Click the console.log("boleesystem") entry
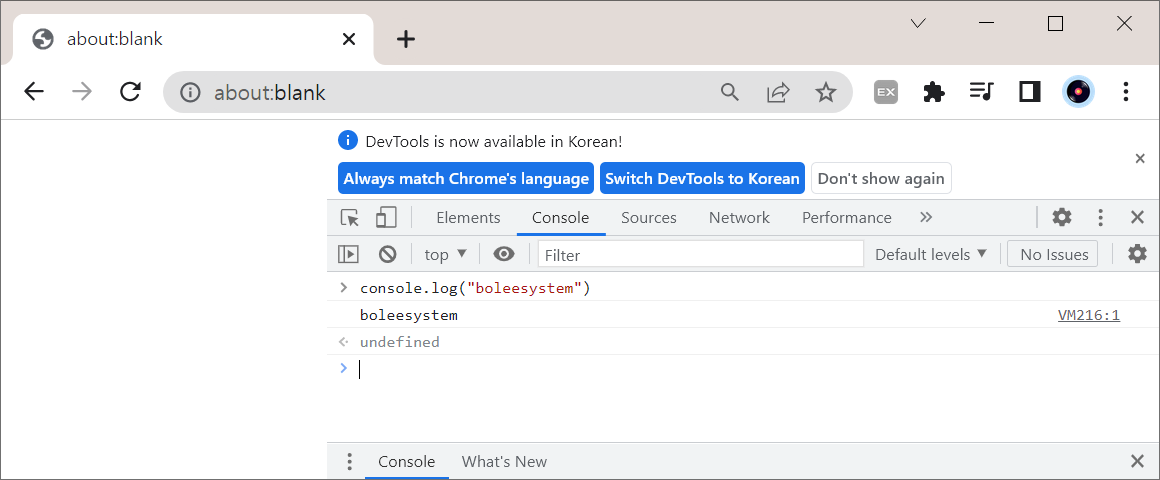The width and height of the screenshot is (1160, 480). (x=475, y=288)
